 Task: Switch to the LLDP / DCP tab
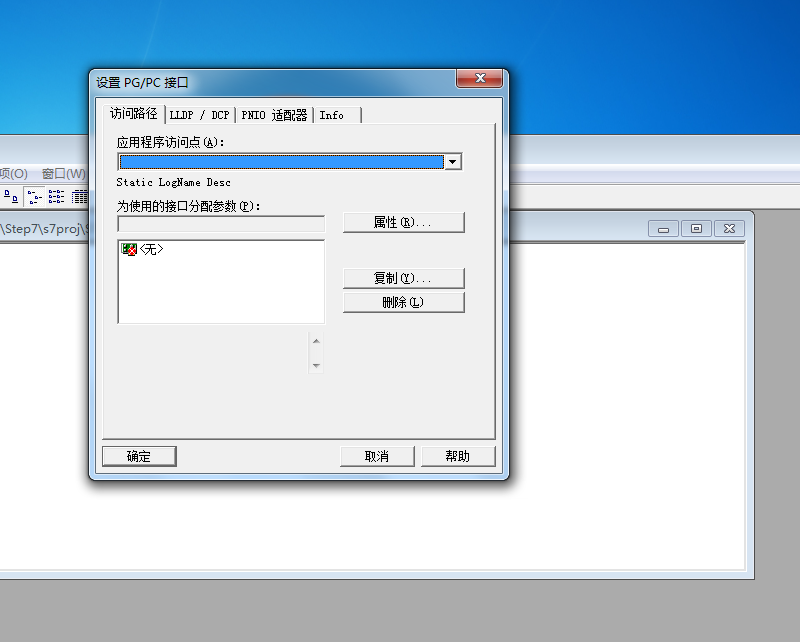(x=199, y=115)
